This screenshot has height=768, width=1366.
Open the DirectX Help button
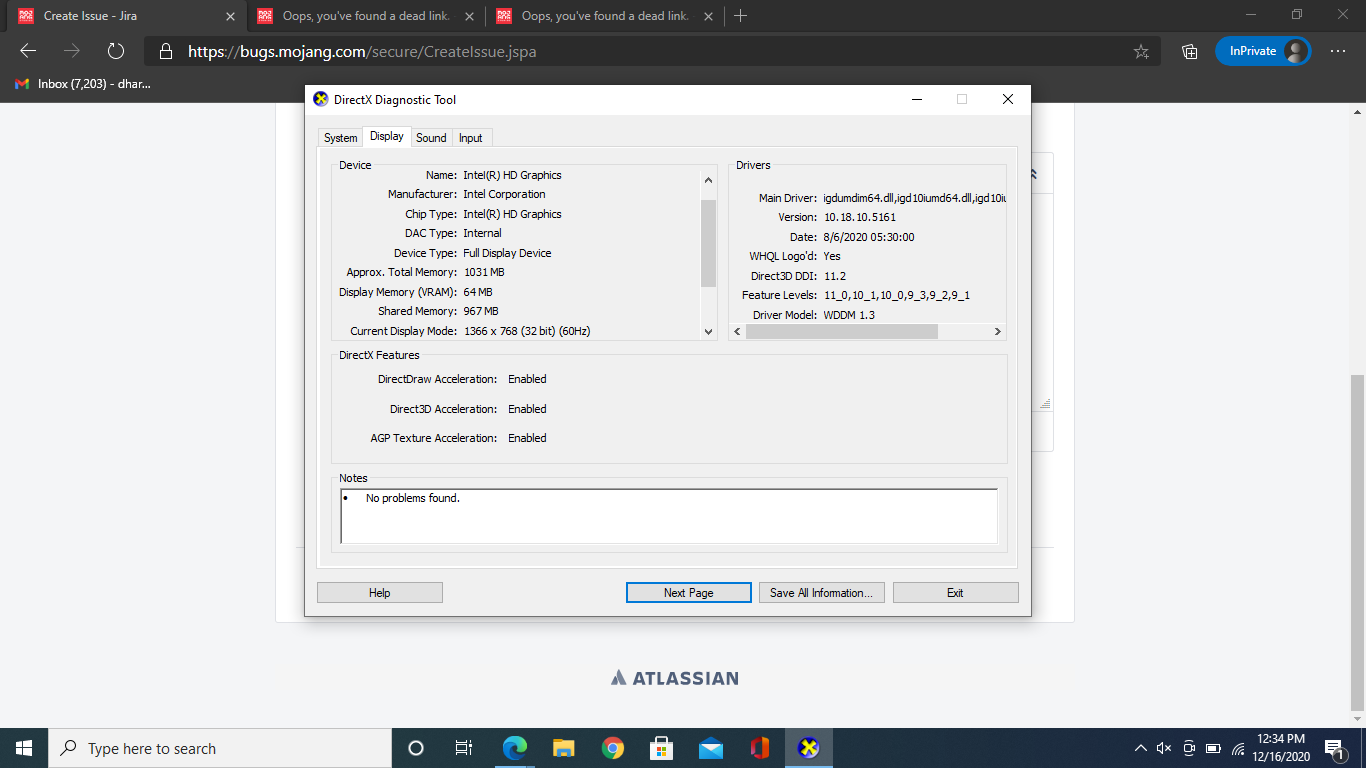coord(379,593)
